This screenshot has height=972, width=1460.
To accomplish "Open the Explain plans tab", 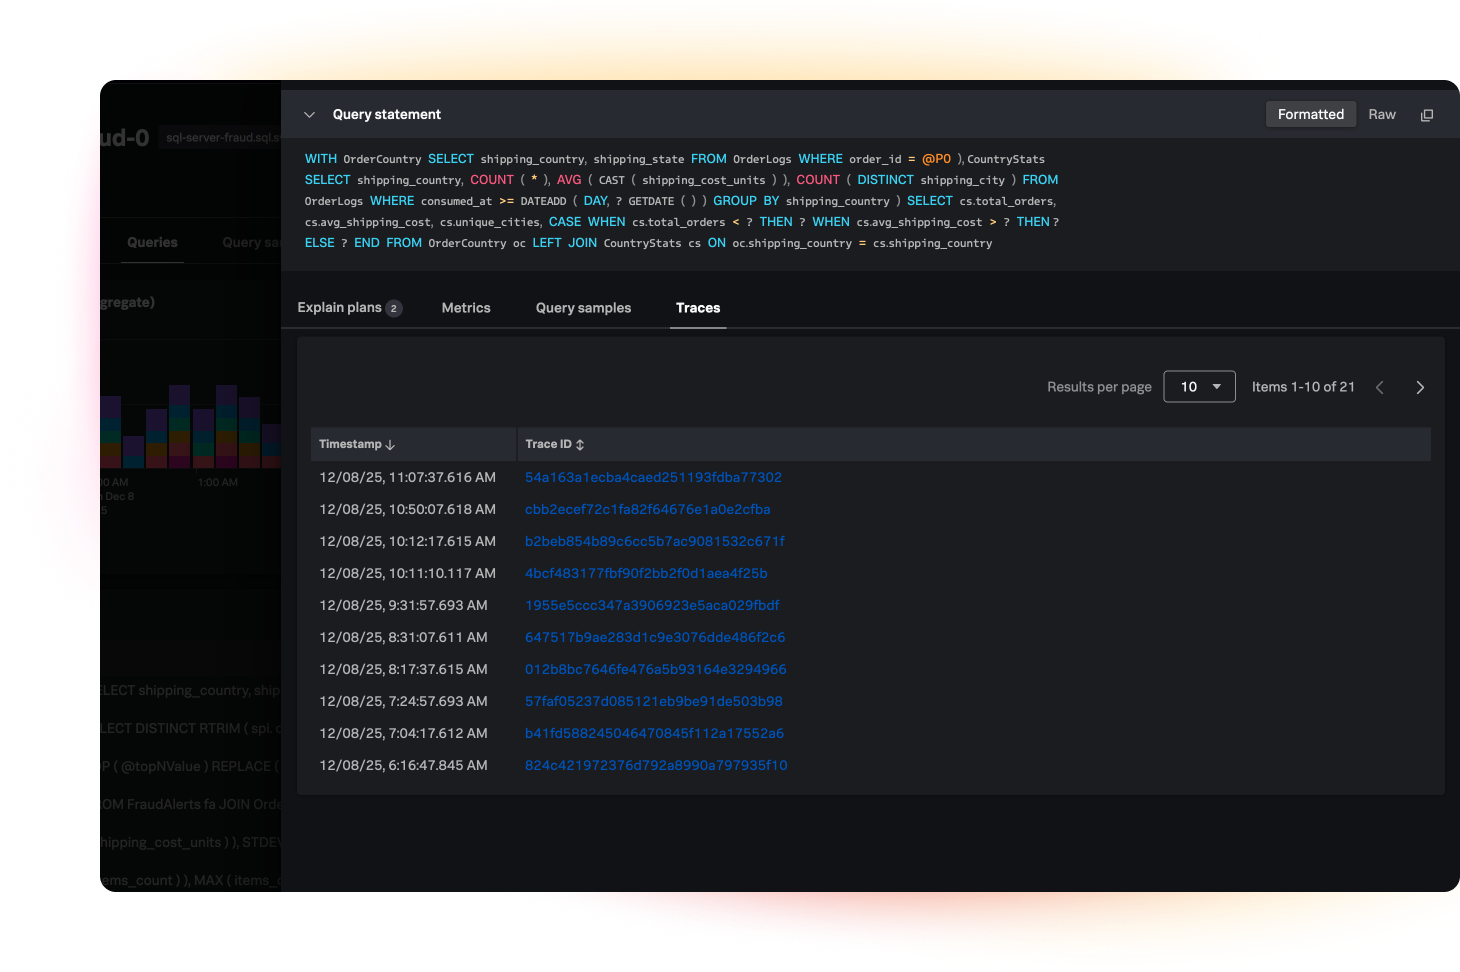I will pos(348,308).
